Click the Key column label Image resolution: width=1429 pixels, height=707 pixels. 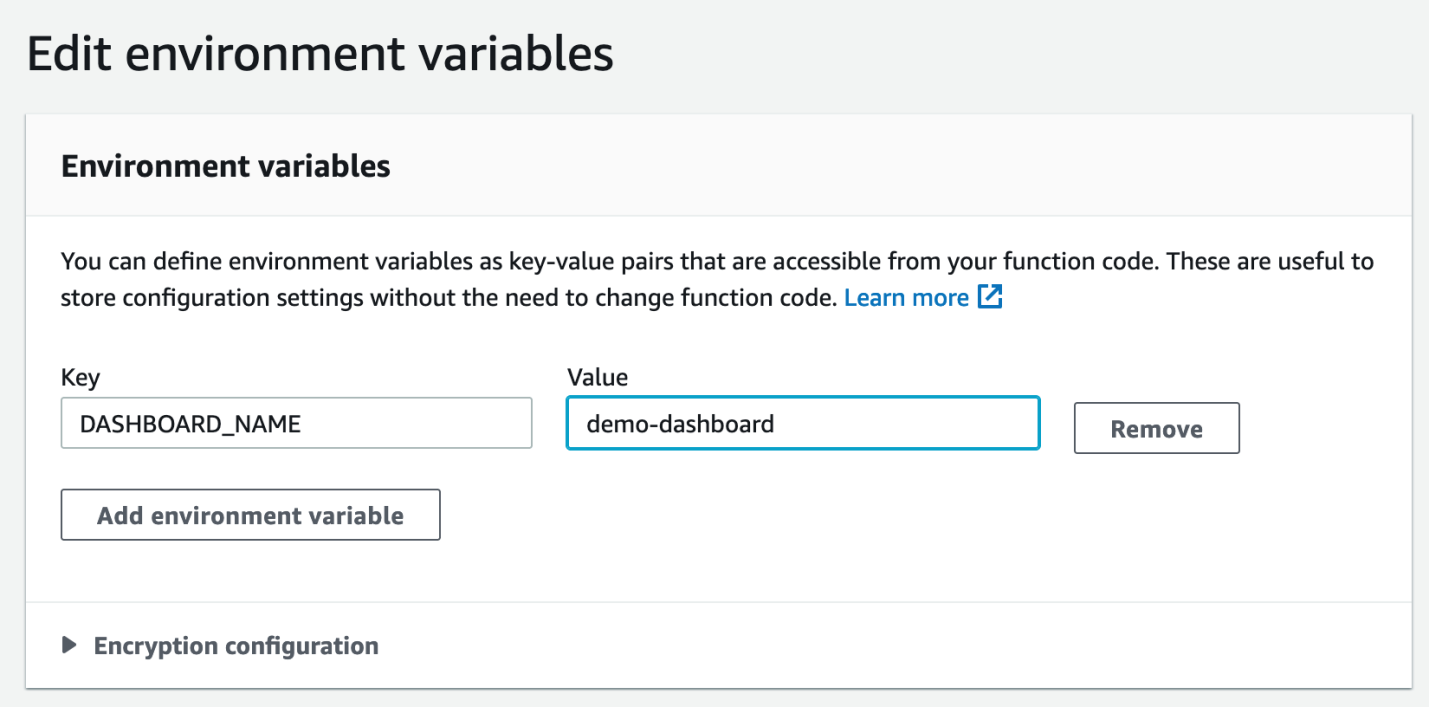pyautogui.click(x=80, y=377)
